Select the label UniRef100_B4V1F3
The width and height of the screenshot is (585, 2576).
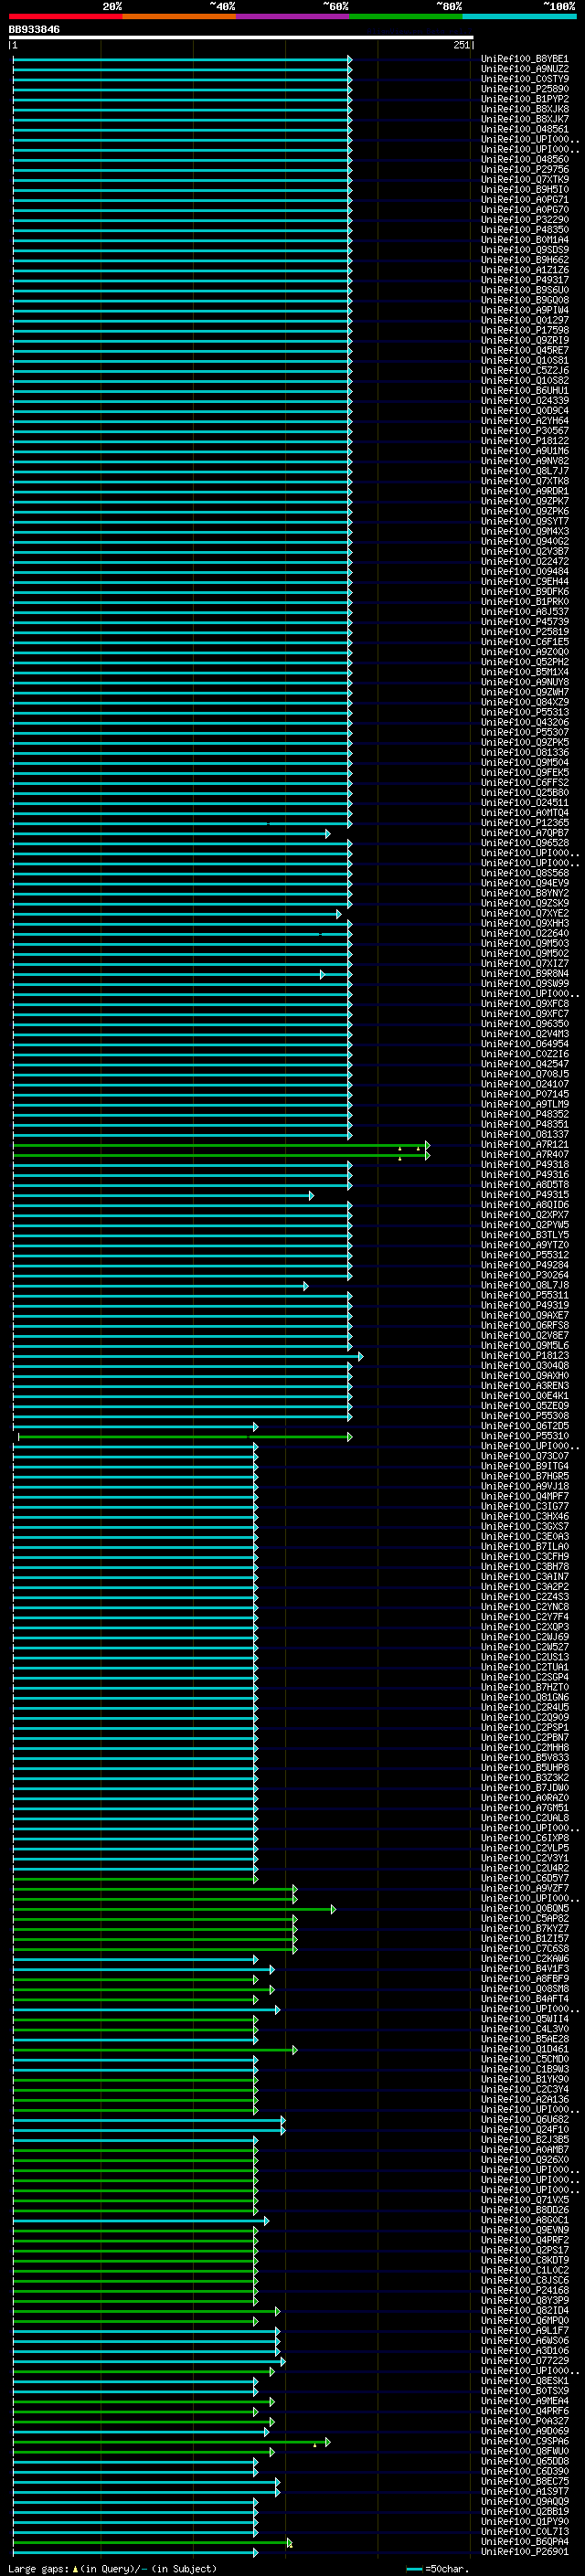click(525, 1969)
